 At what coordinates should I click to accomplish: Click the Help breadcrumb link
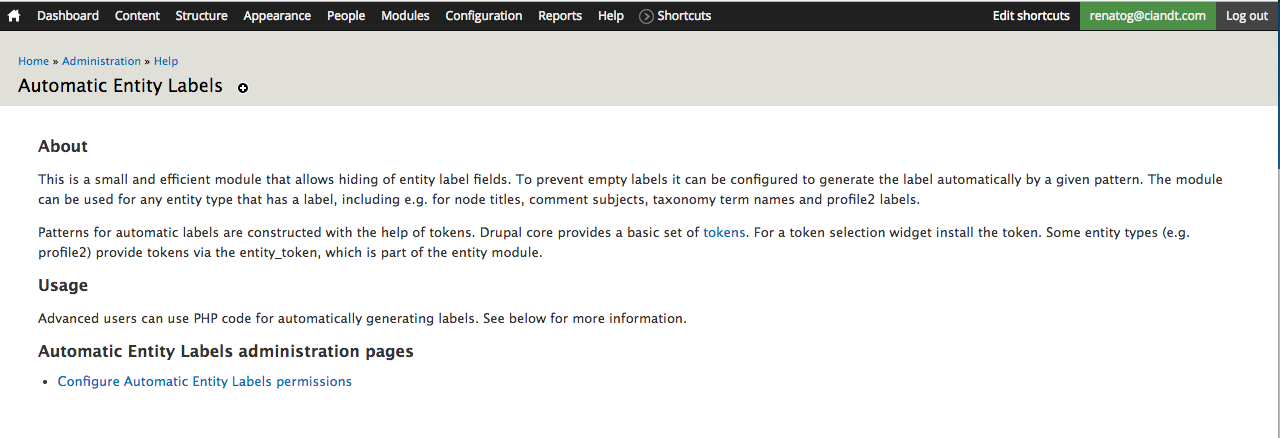click(166, 61)
